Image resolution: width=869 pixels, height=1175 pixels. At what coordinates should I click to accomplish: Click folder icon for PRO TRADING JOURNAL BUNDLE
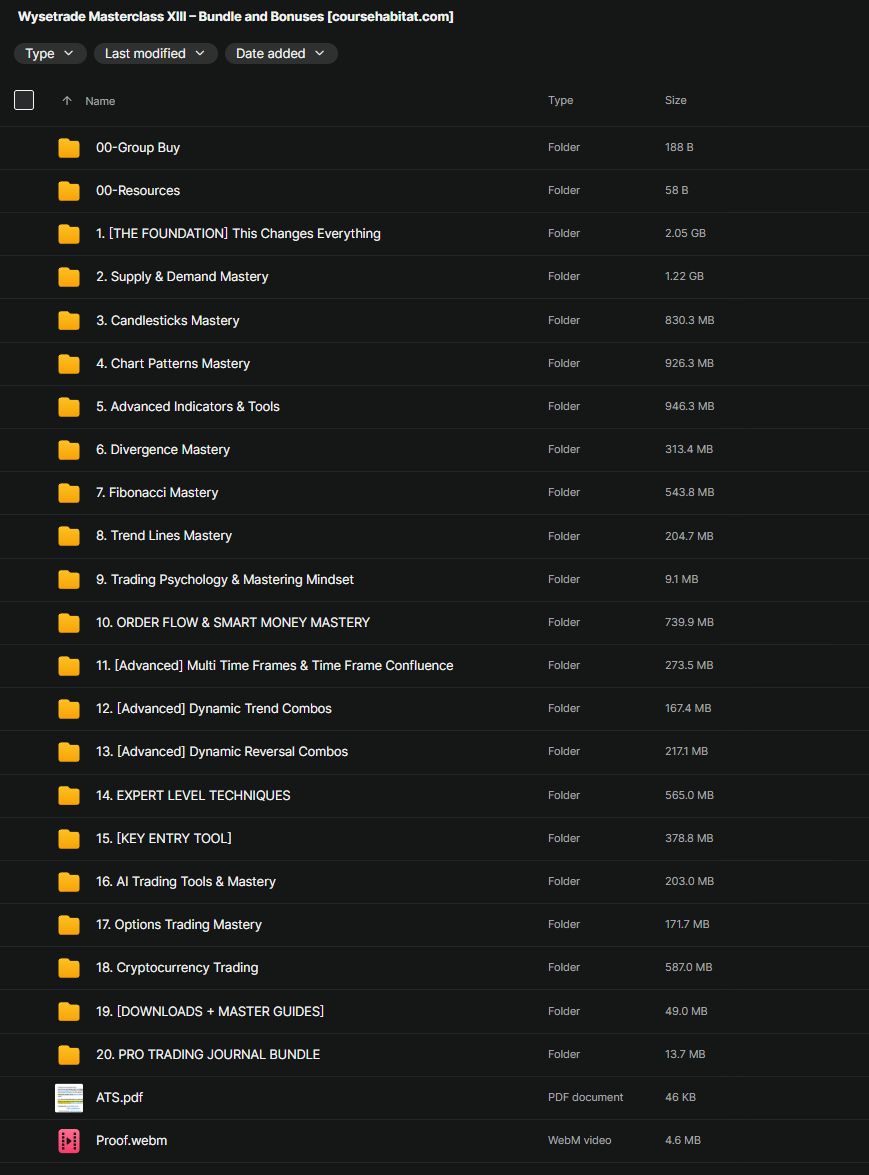coord(69,1055)
